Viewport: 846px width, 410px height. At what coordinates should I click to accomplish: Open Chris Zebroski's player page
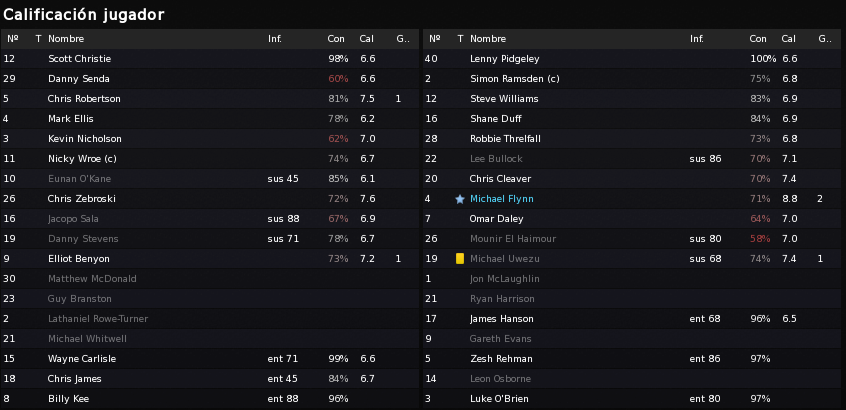[81, 199]
